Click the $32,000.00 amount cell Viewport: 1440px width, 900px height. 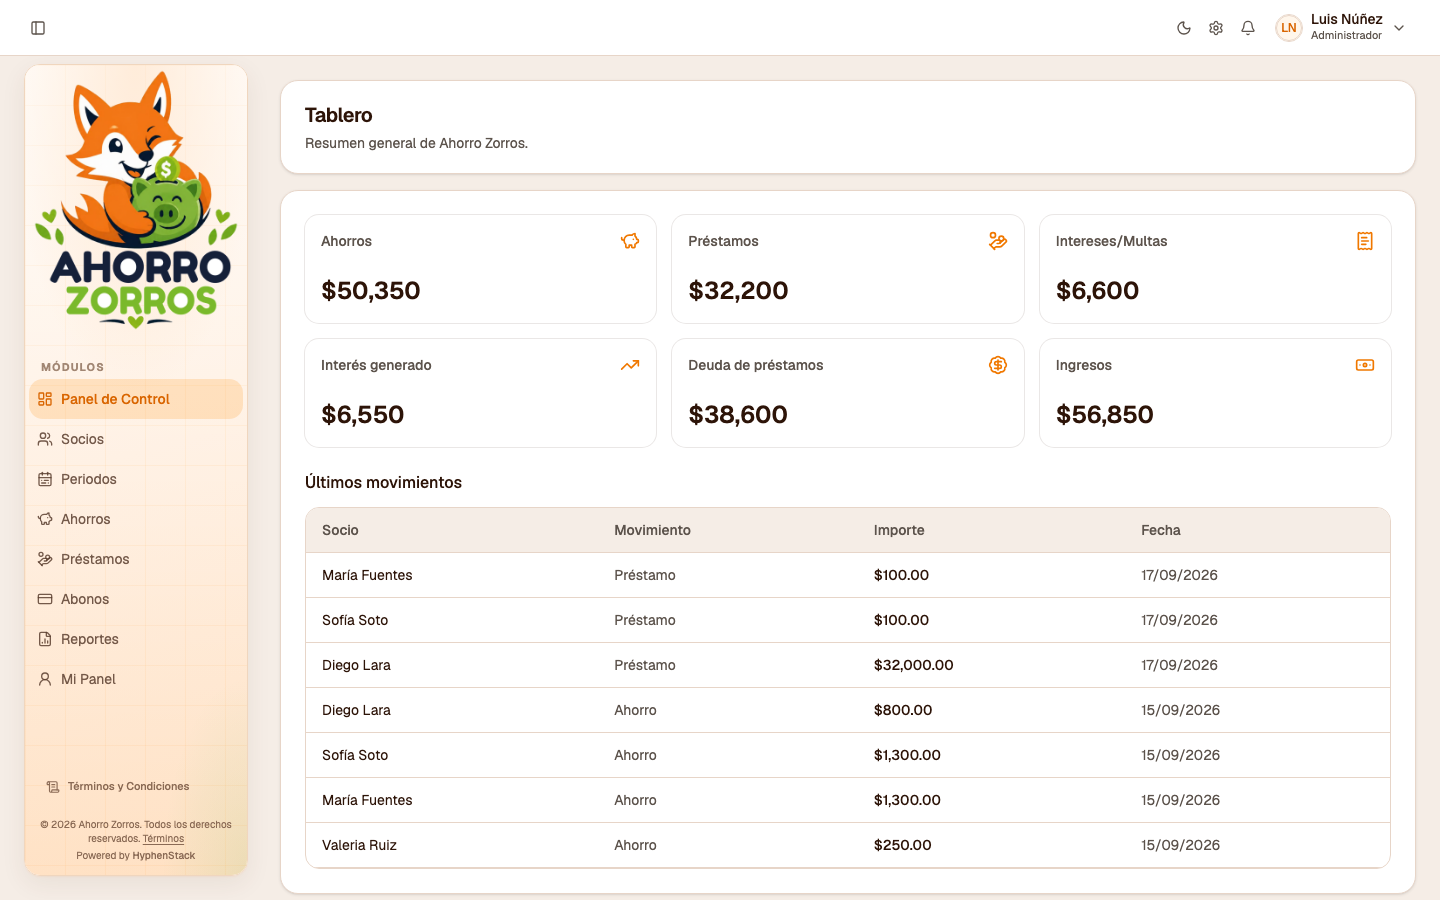[x=914, y=665]
